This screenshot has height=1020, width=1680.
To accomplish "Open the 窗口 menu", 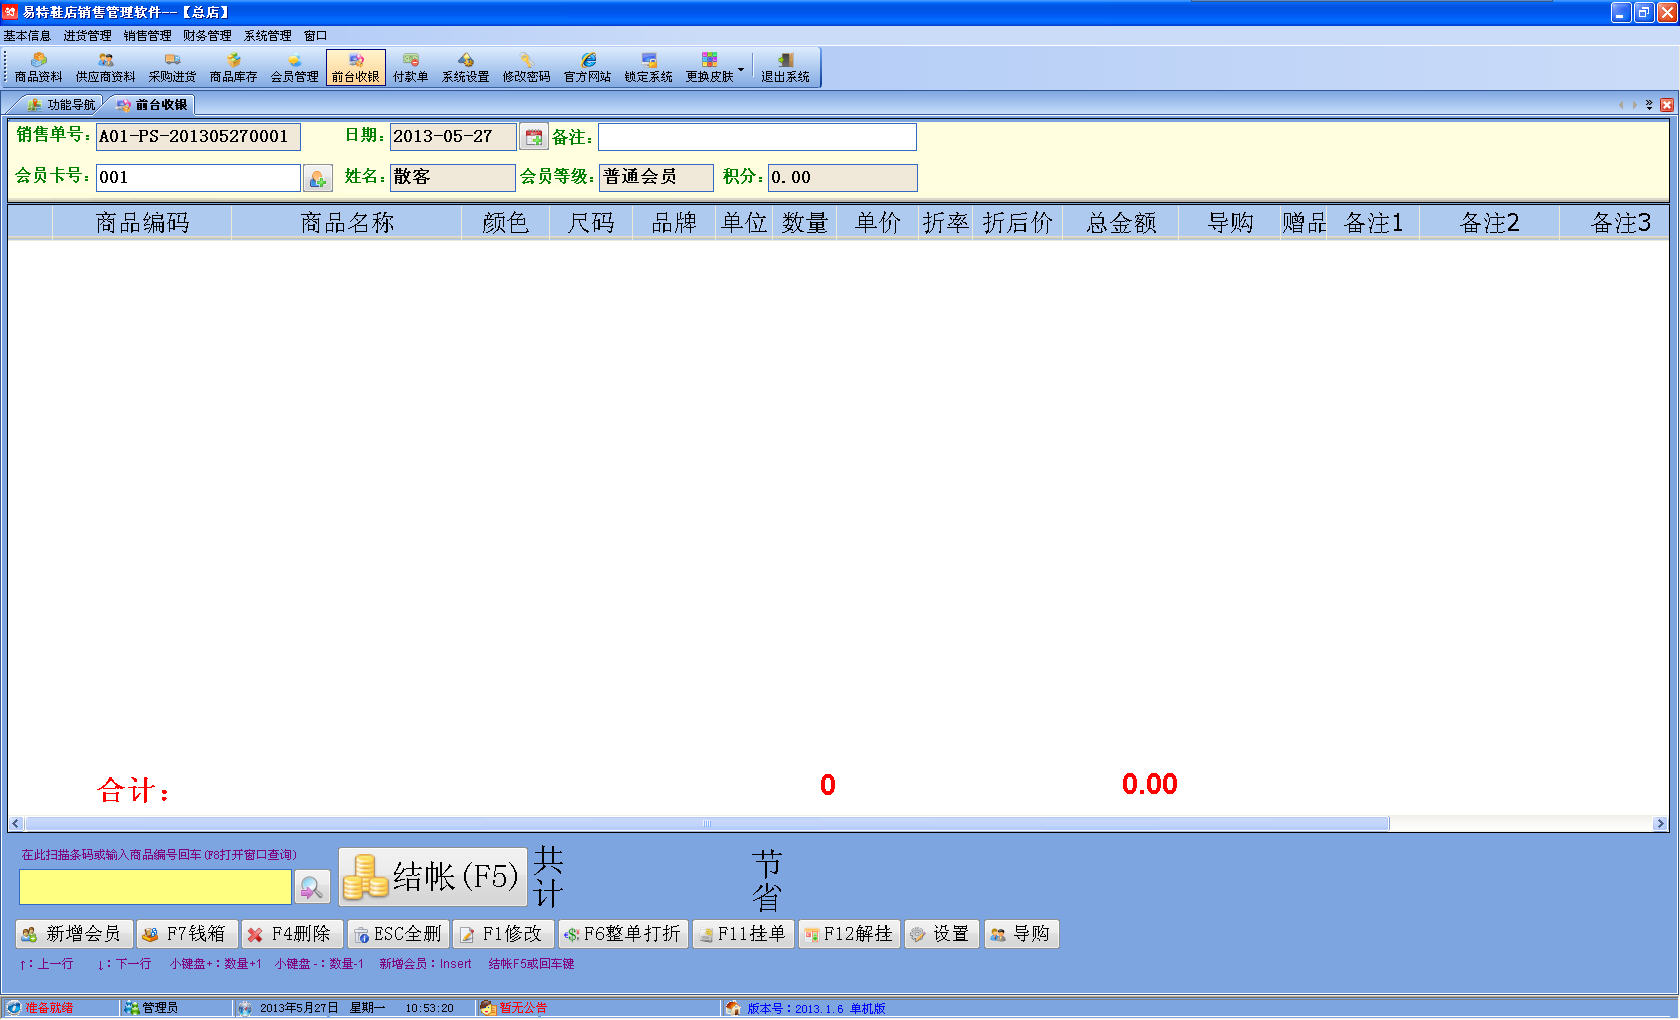I will [x=315, y=36].
